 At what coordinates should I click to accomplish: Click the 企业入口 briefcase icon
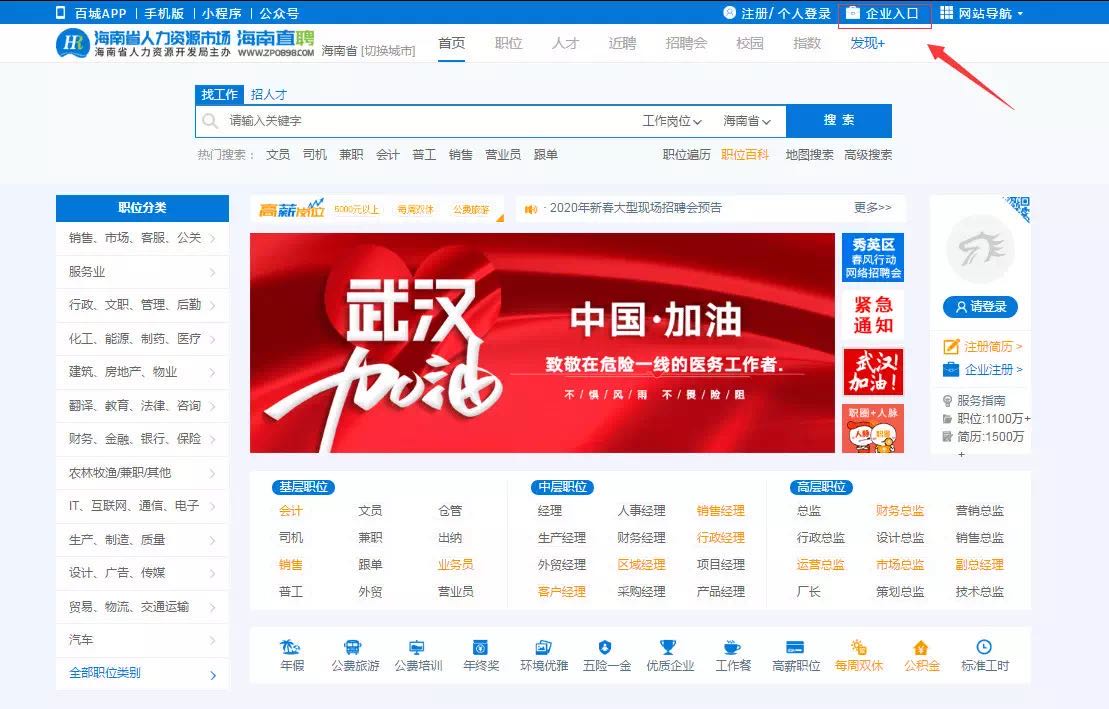[x=853, y=14]
